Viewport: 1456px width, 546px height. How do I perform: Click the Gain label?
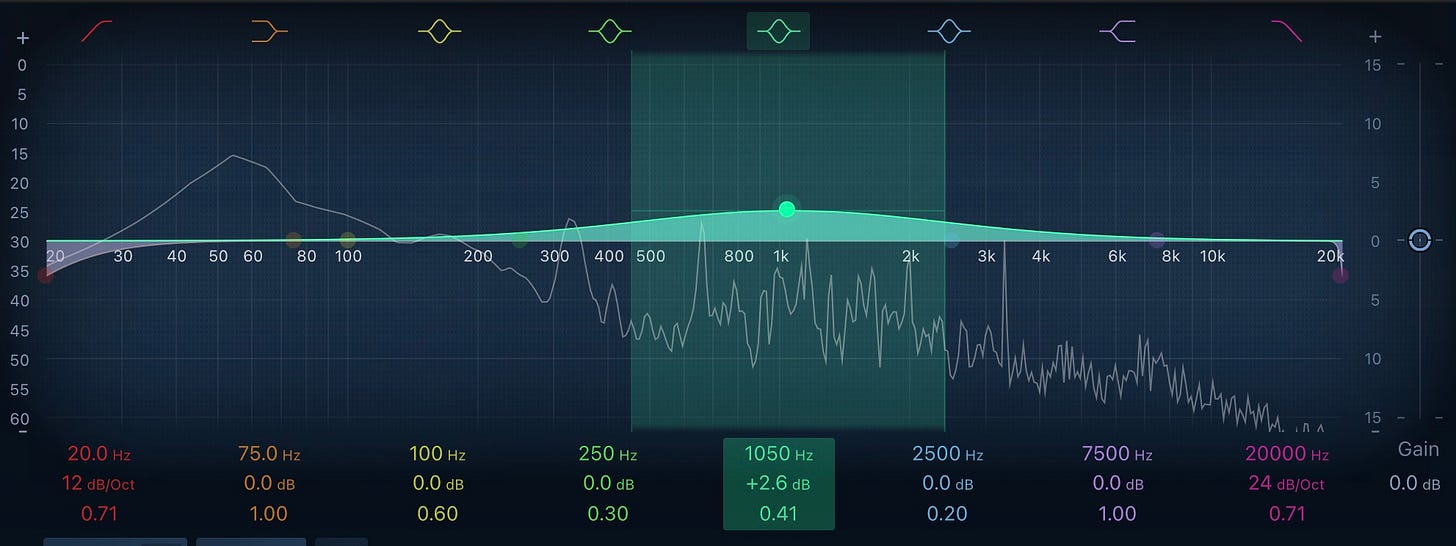(1418, 450)
